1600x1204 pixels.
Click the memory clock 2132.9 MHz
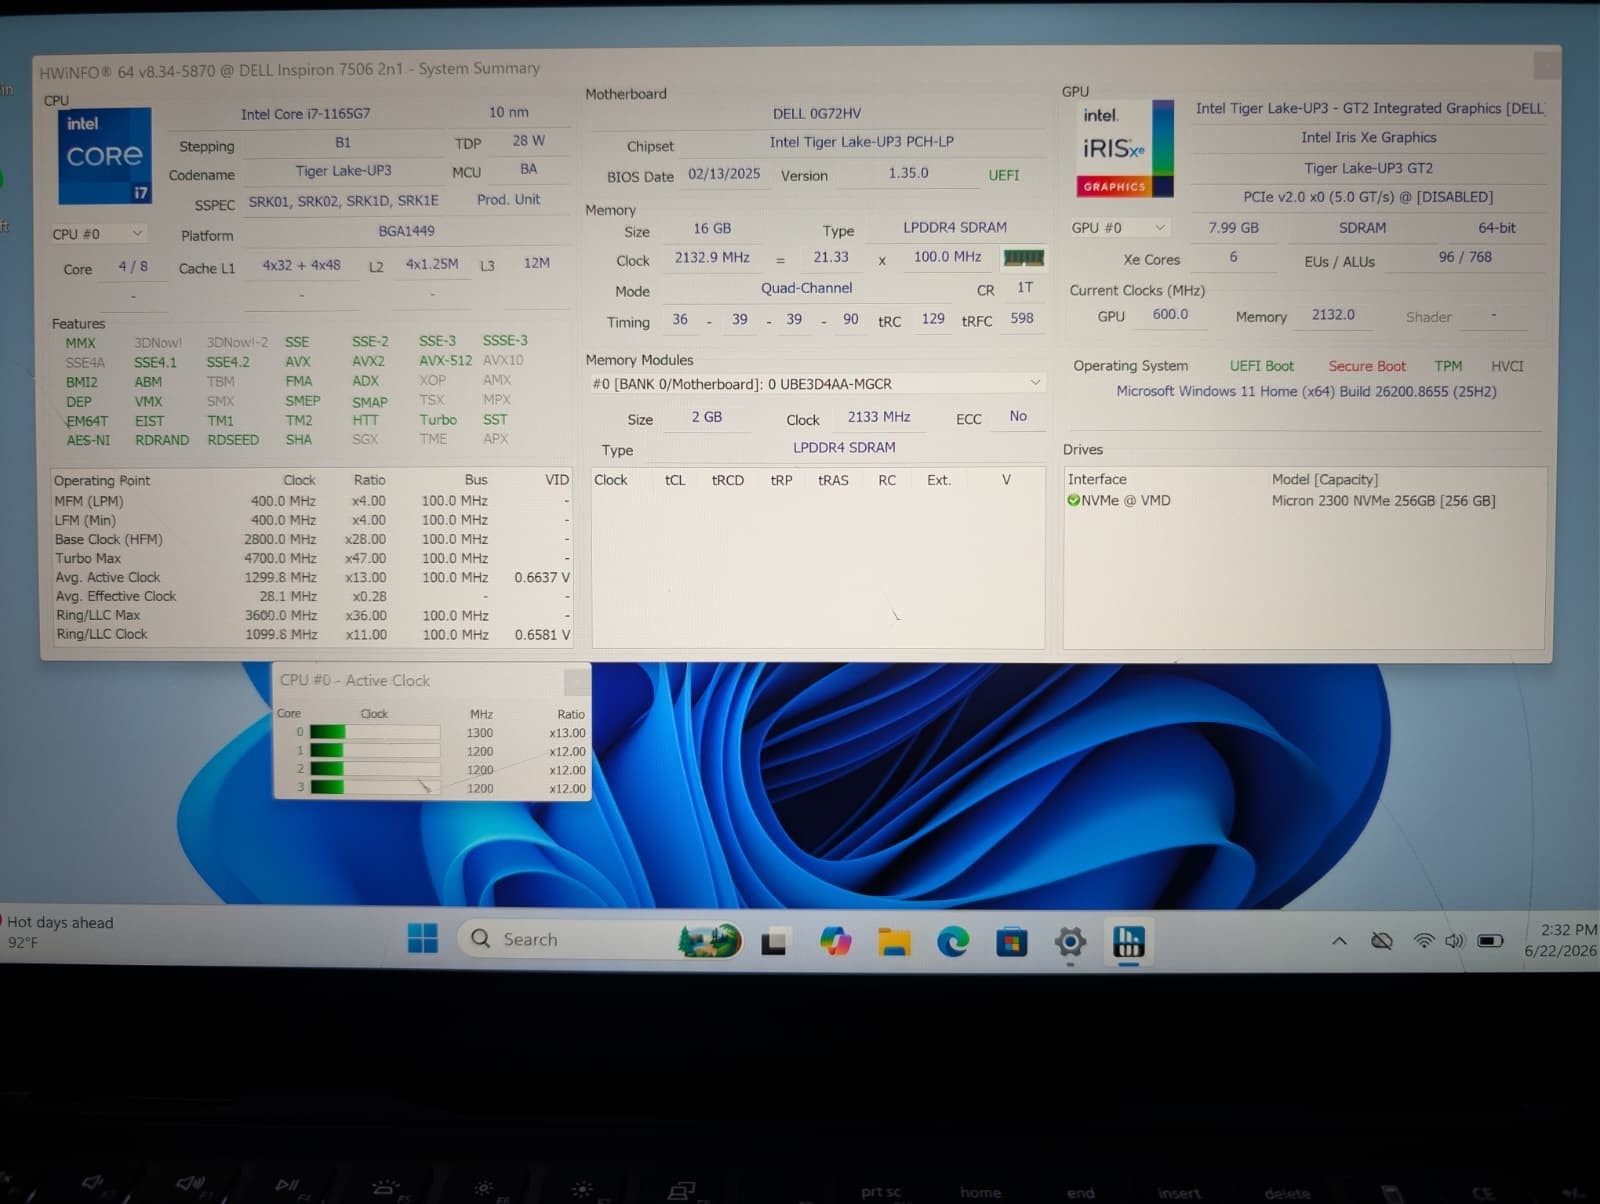click(712, 258)
